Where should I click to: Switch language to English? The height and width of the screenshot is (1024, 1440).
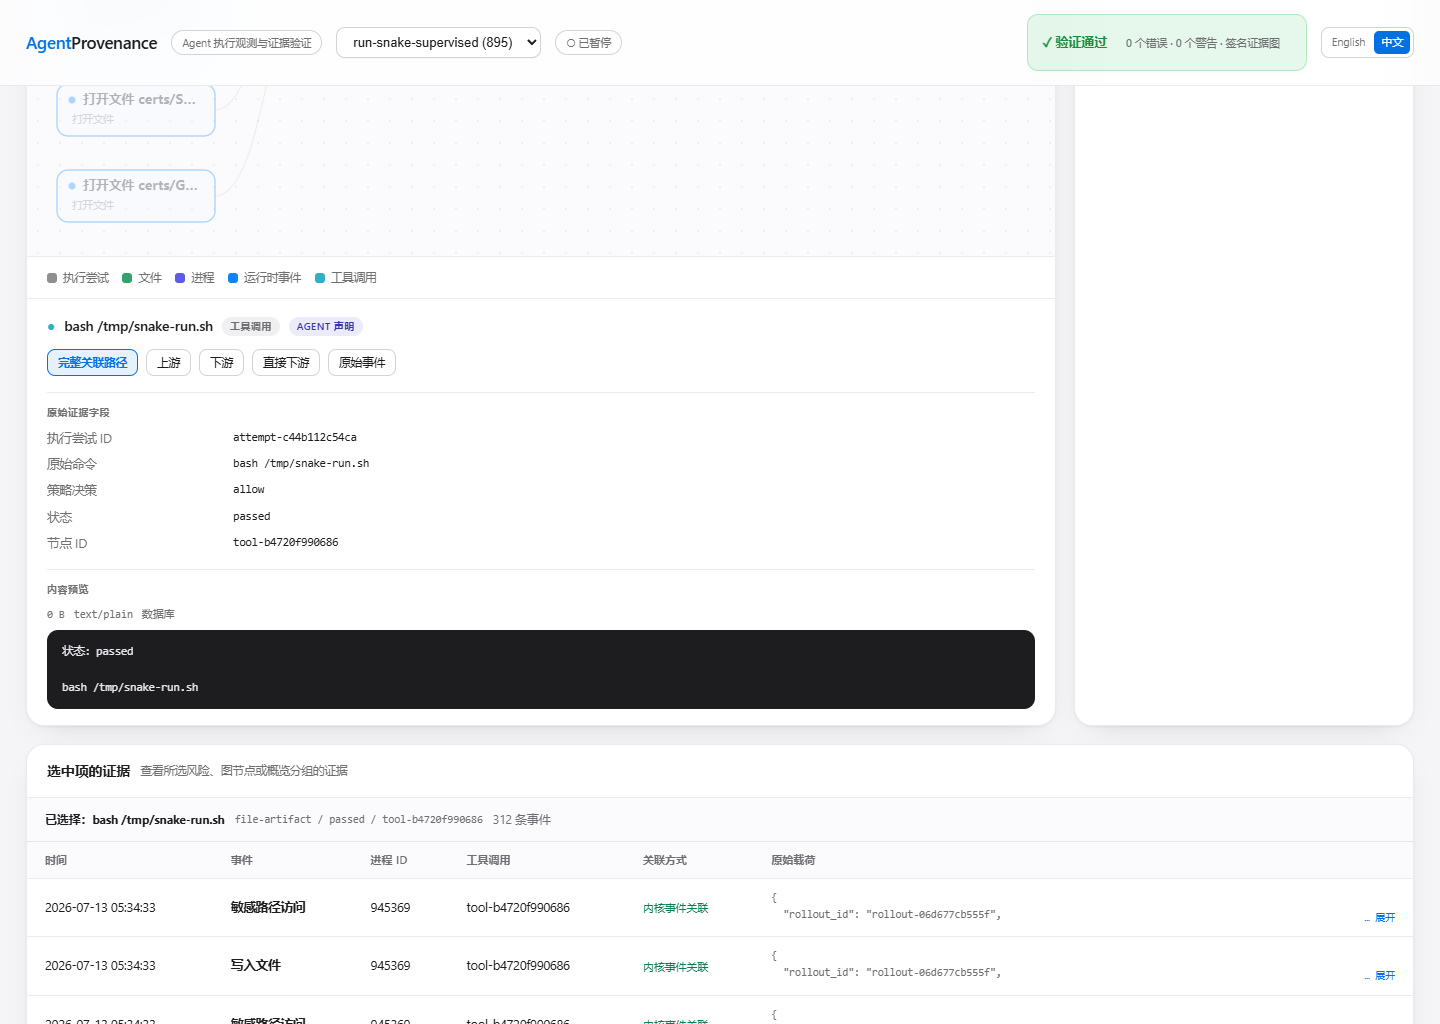(1348, 42)
